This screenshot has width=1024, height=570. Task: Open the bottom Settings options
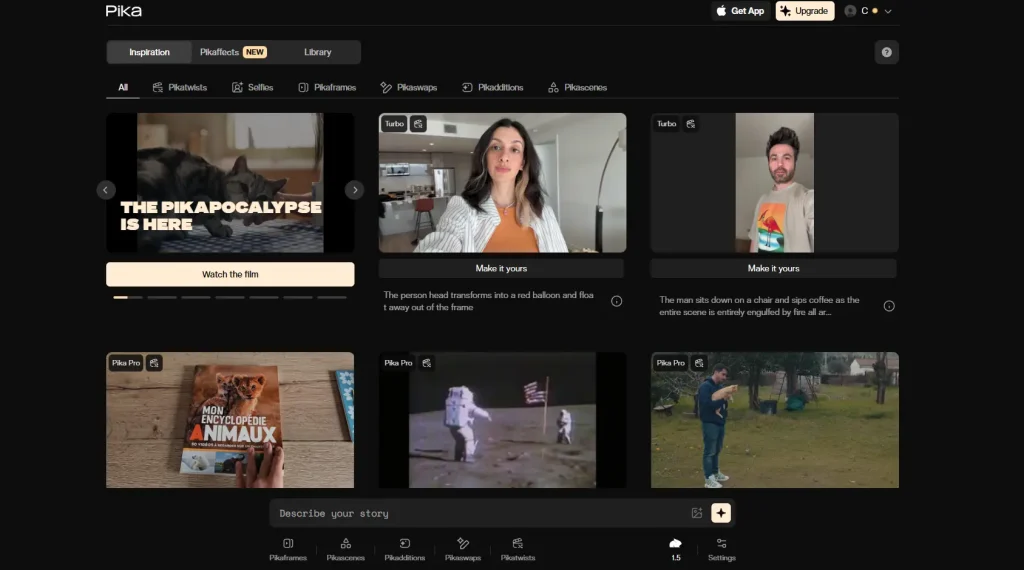pos(721,549)
